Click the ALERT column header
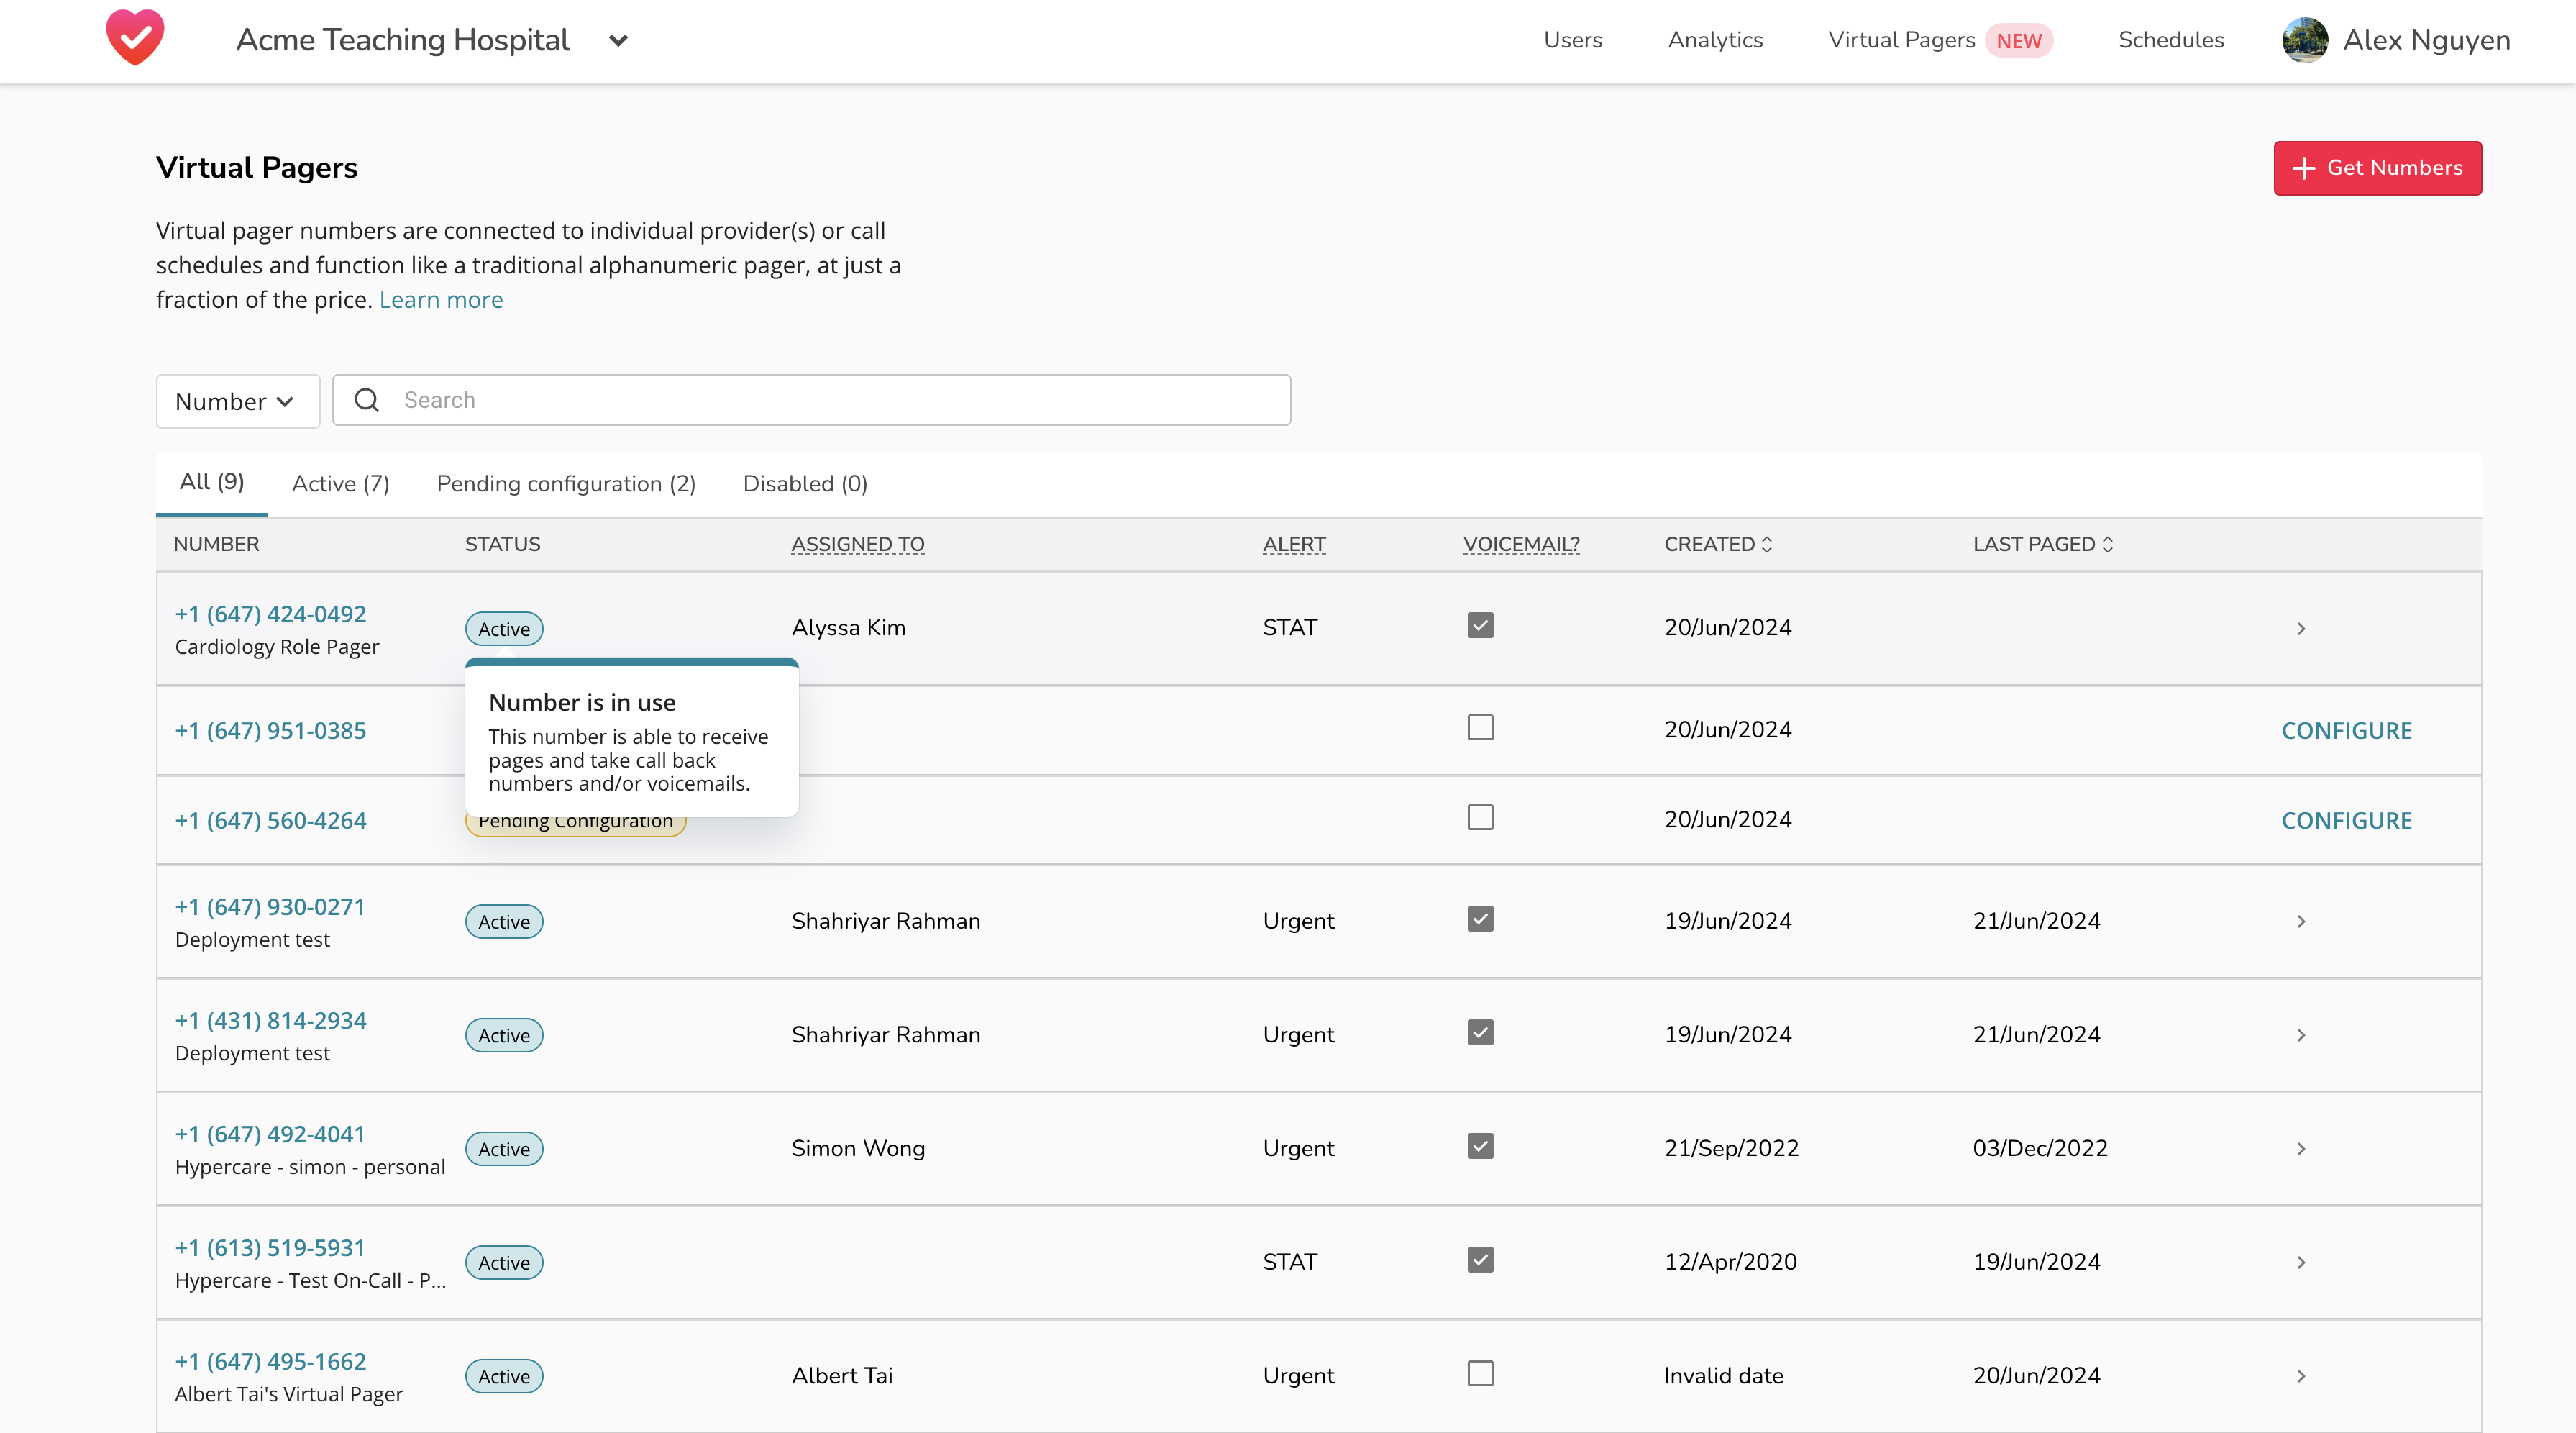Image resolution: width=2576 pixels, height=1433 pixels. tap(1294, 544)
